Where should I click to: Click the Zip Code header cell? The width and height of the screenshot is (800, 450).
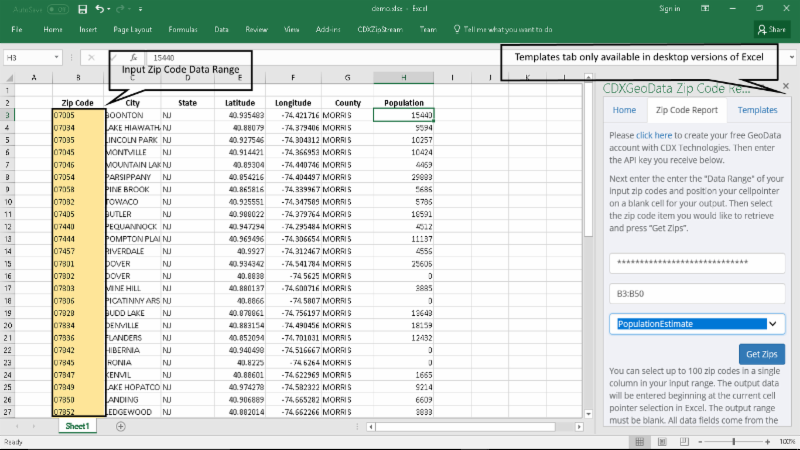tap(78, 103)
